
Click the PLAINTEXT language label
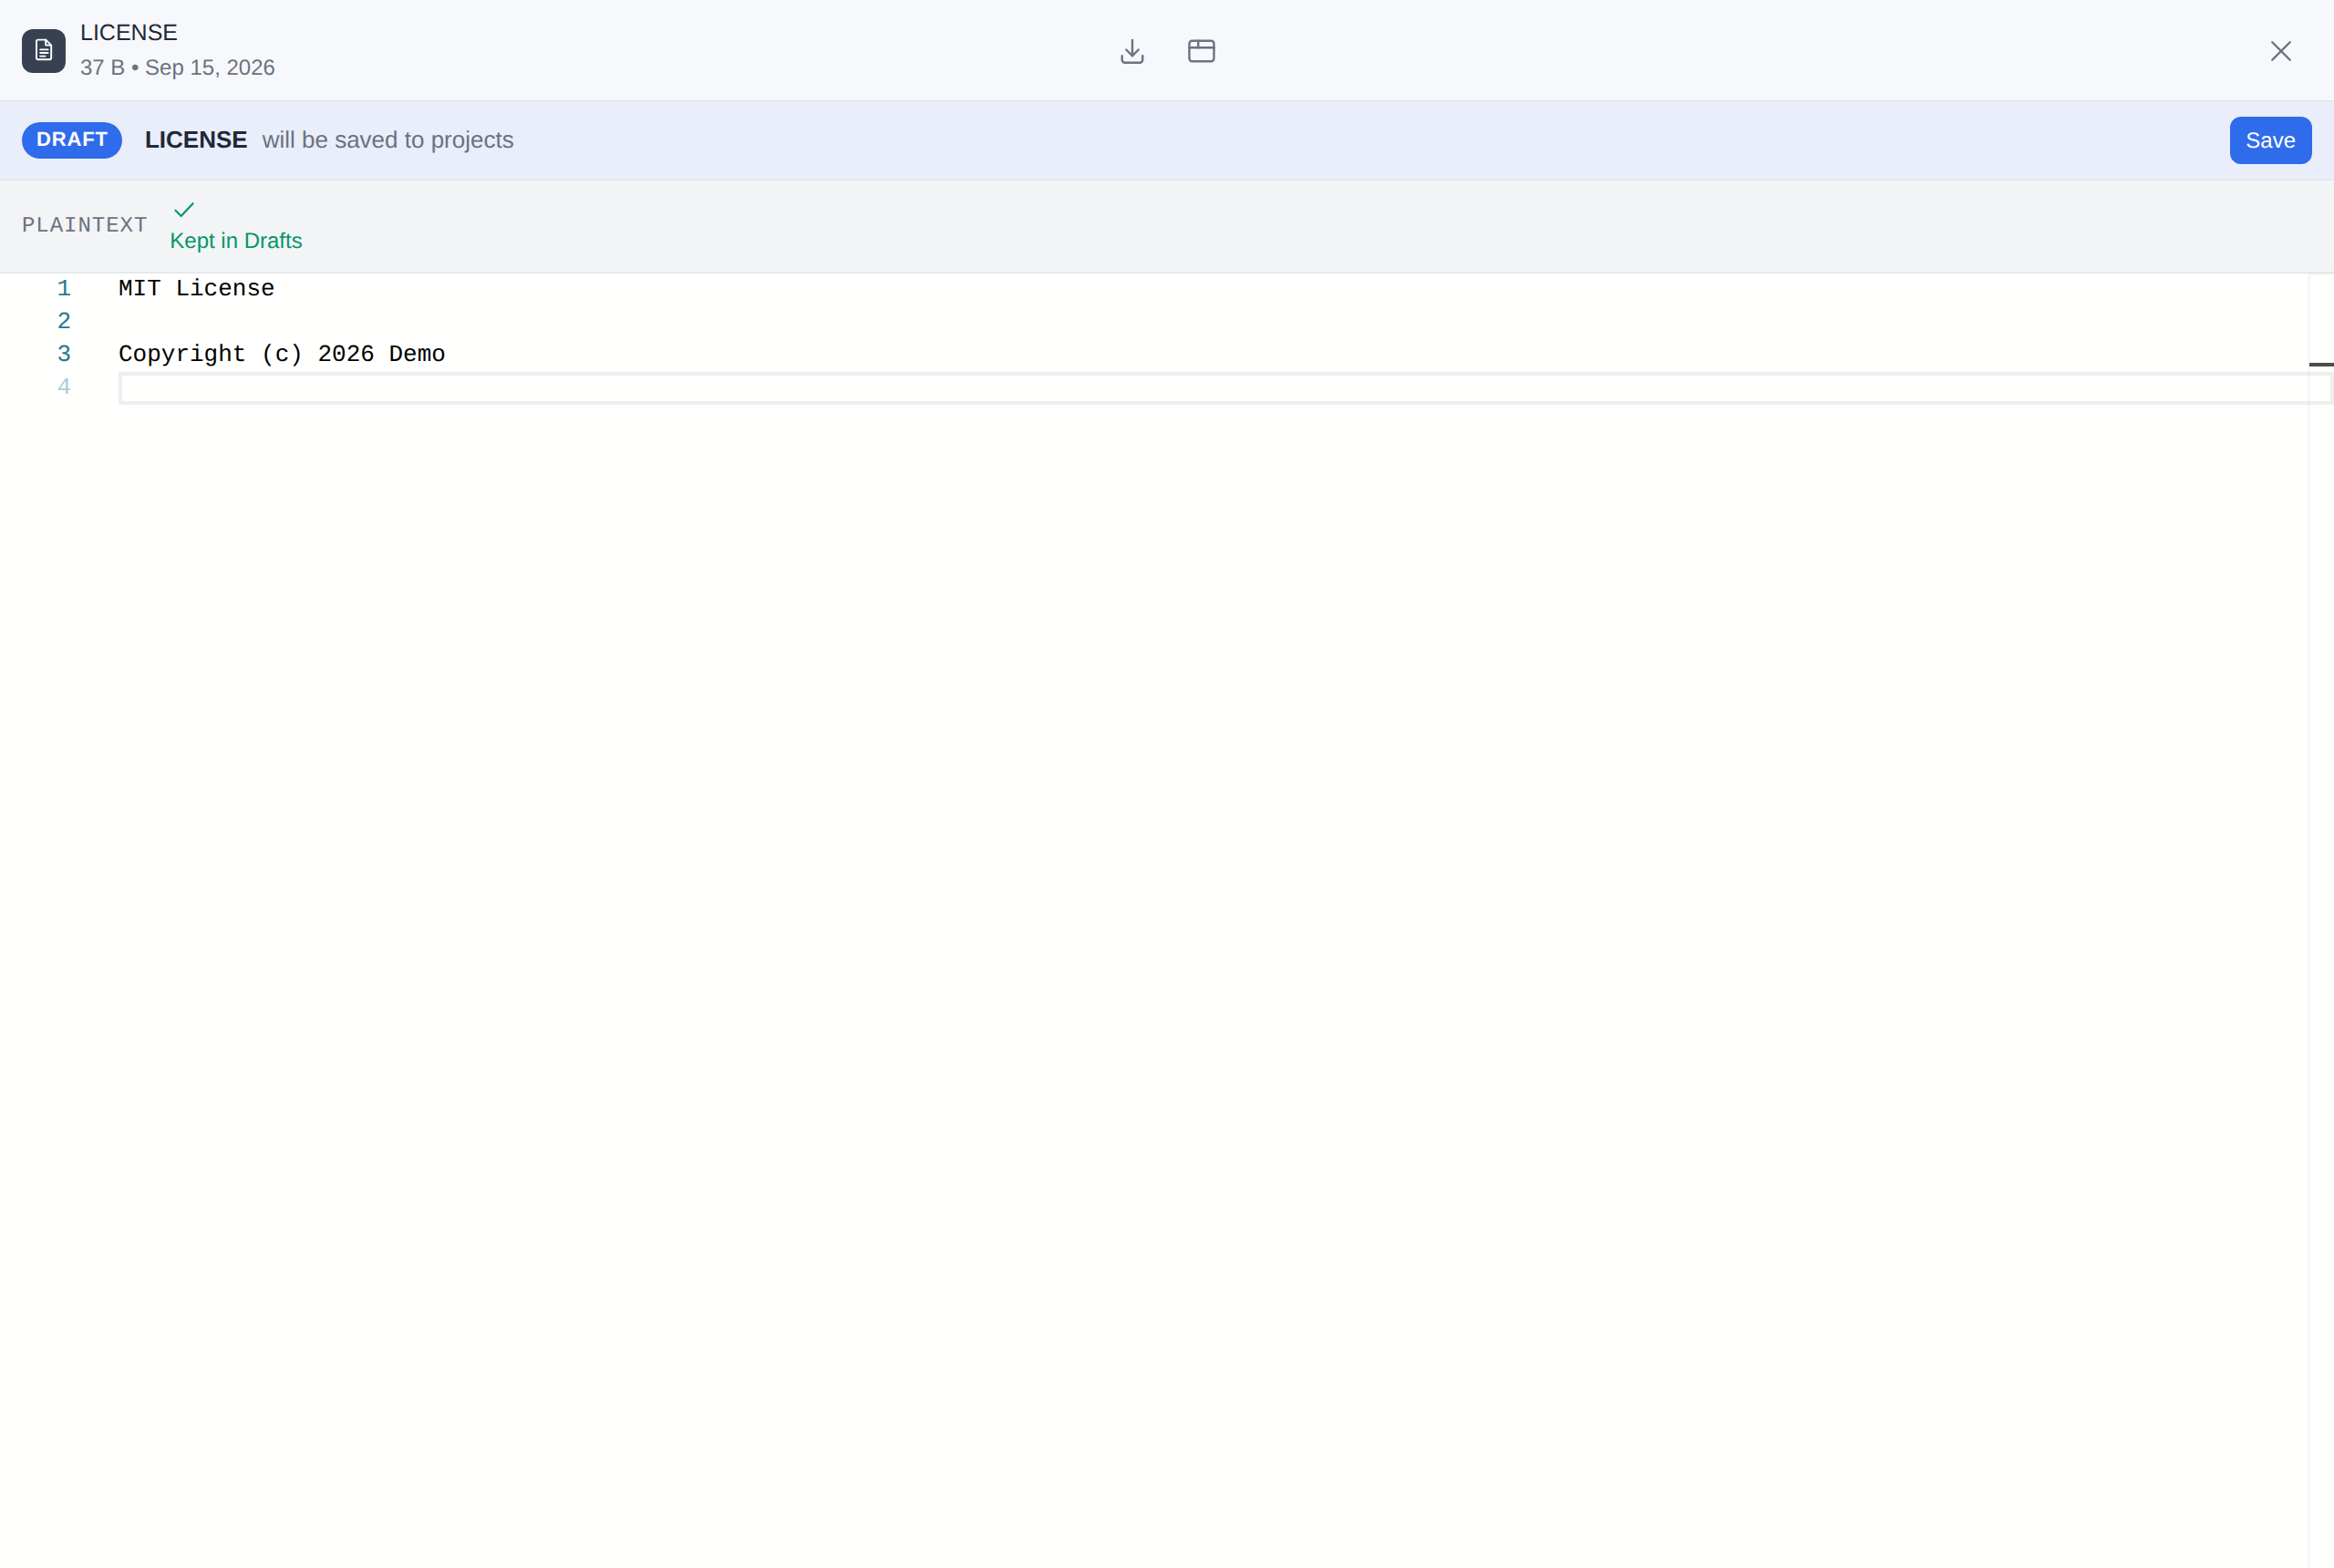coord(85,225)
